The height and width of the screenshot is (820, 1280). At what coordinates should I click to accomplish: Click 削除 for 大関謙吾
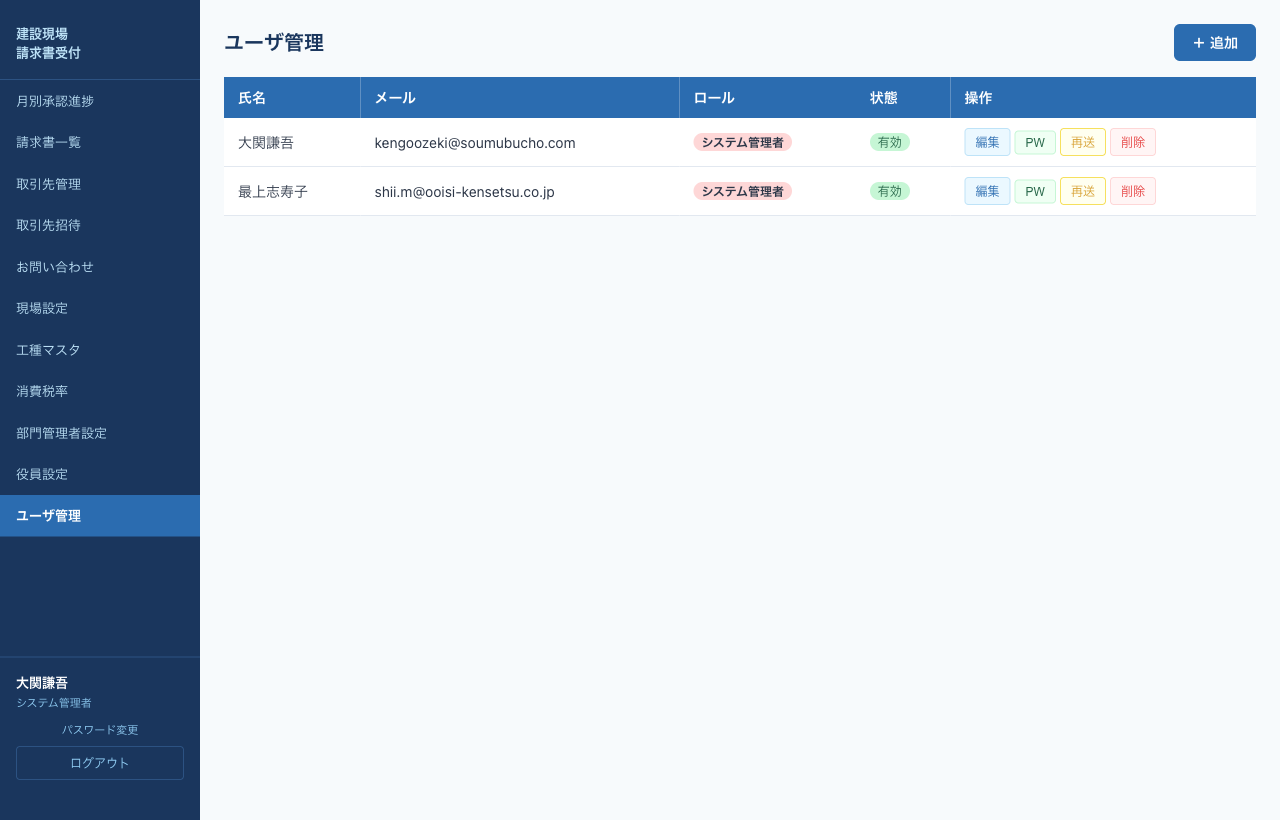(x=1133, y=142)
